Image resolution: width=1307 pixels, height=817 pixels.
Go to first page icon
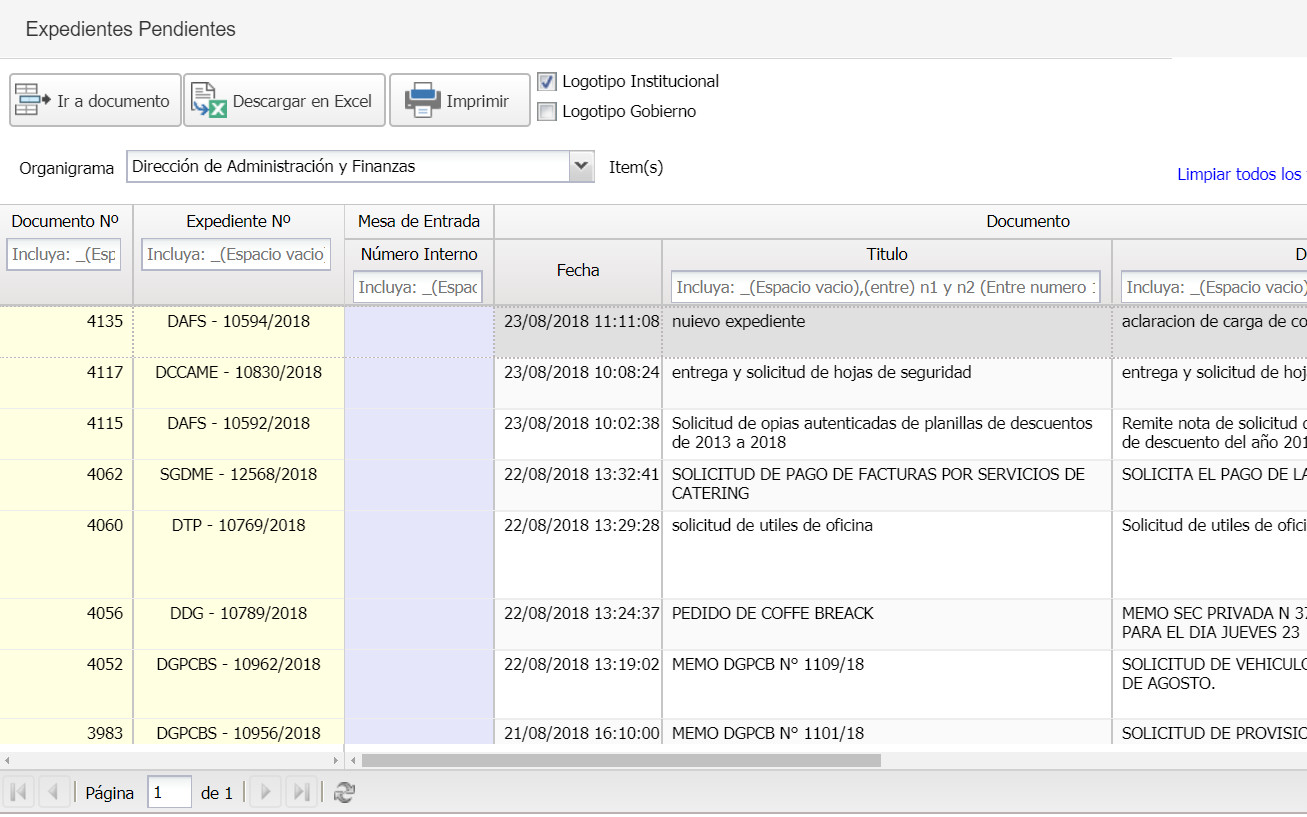point(18,793)
